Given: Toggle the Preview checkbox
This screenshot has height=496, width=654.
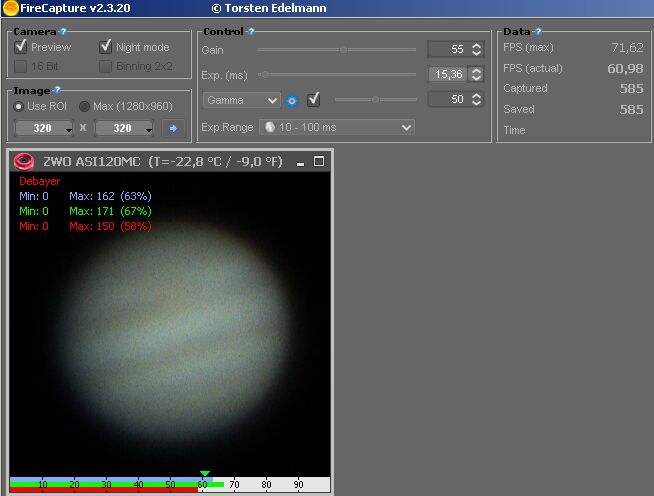Looking at the screenshot, I should pos(22,47).
